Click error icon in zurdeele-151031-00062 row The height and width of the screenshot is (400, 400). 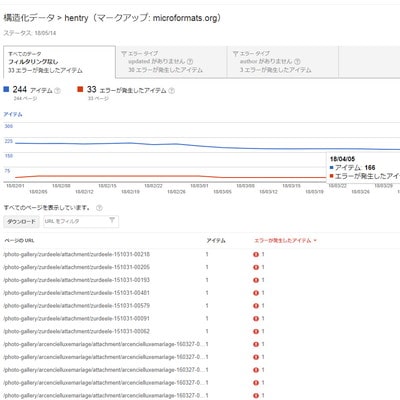tap(256, 332)
